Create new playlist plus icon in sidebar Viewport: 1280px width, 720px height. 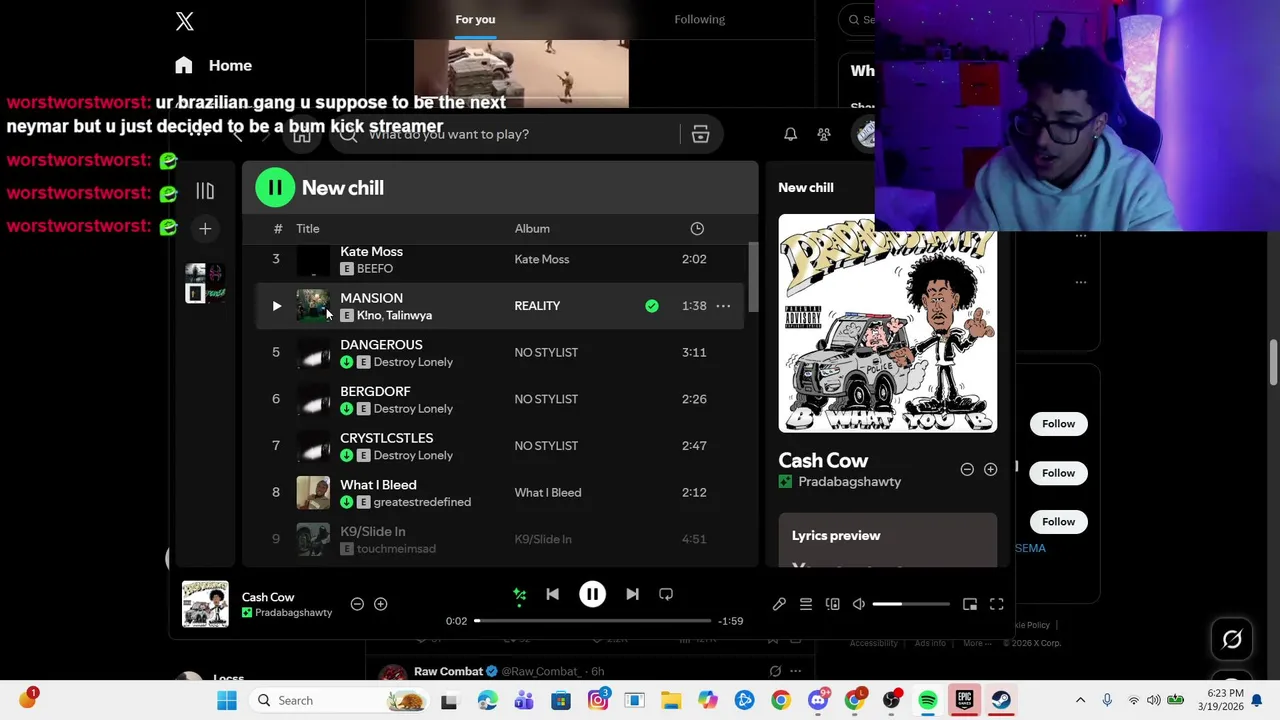pyautogui.click(x=205, y=229)
